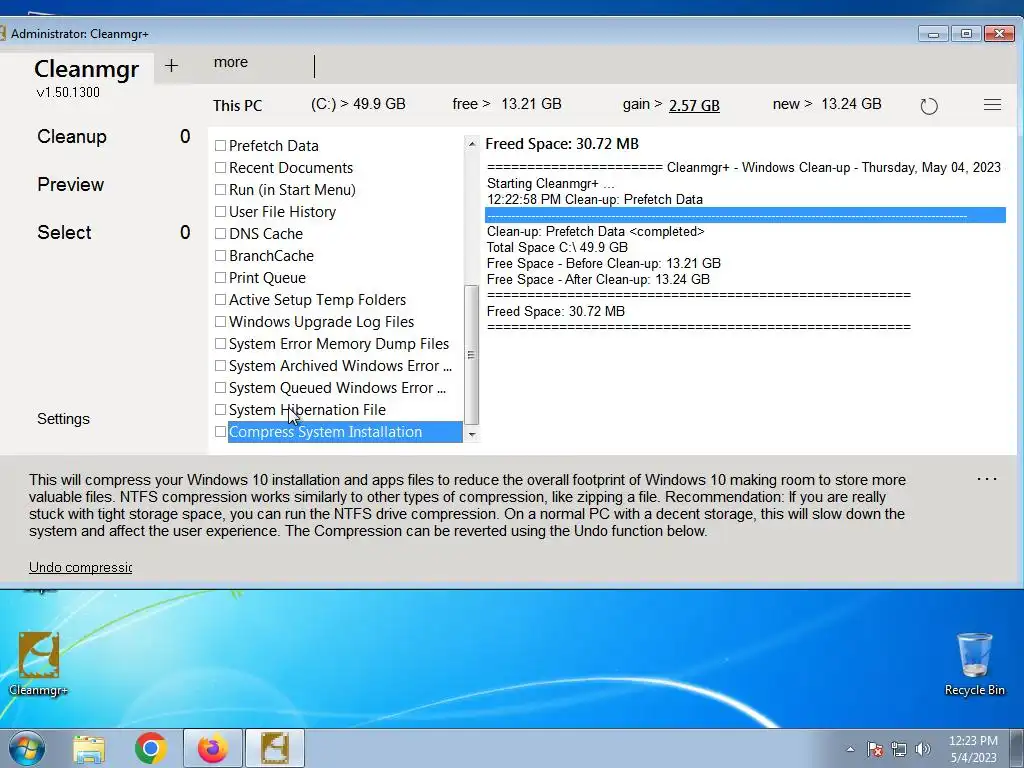Check System Hibernation File checkbox

[221, 409]
